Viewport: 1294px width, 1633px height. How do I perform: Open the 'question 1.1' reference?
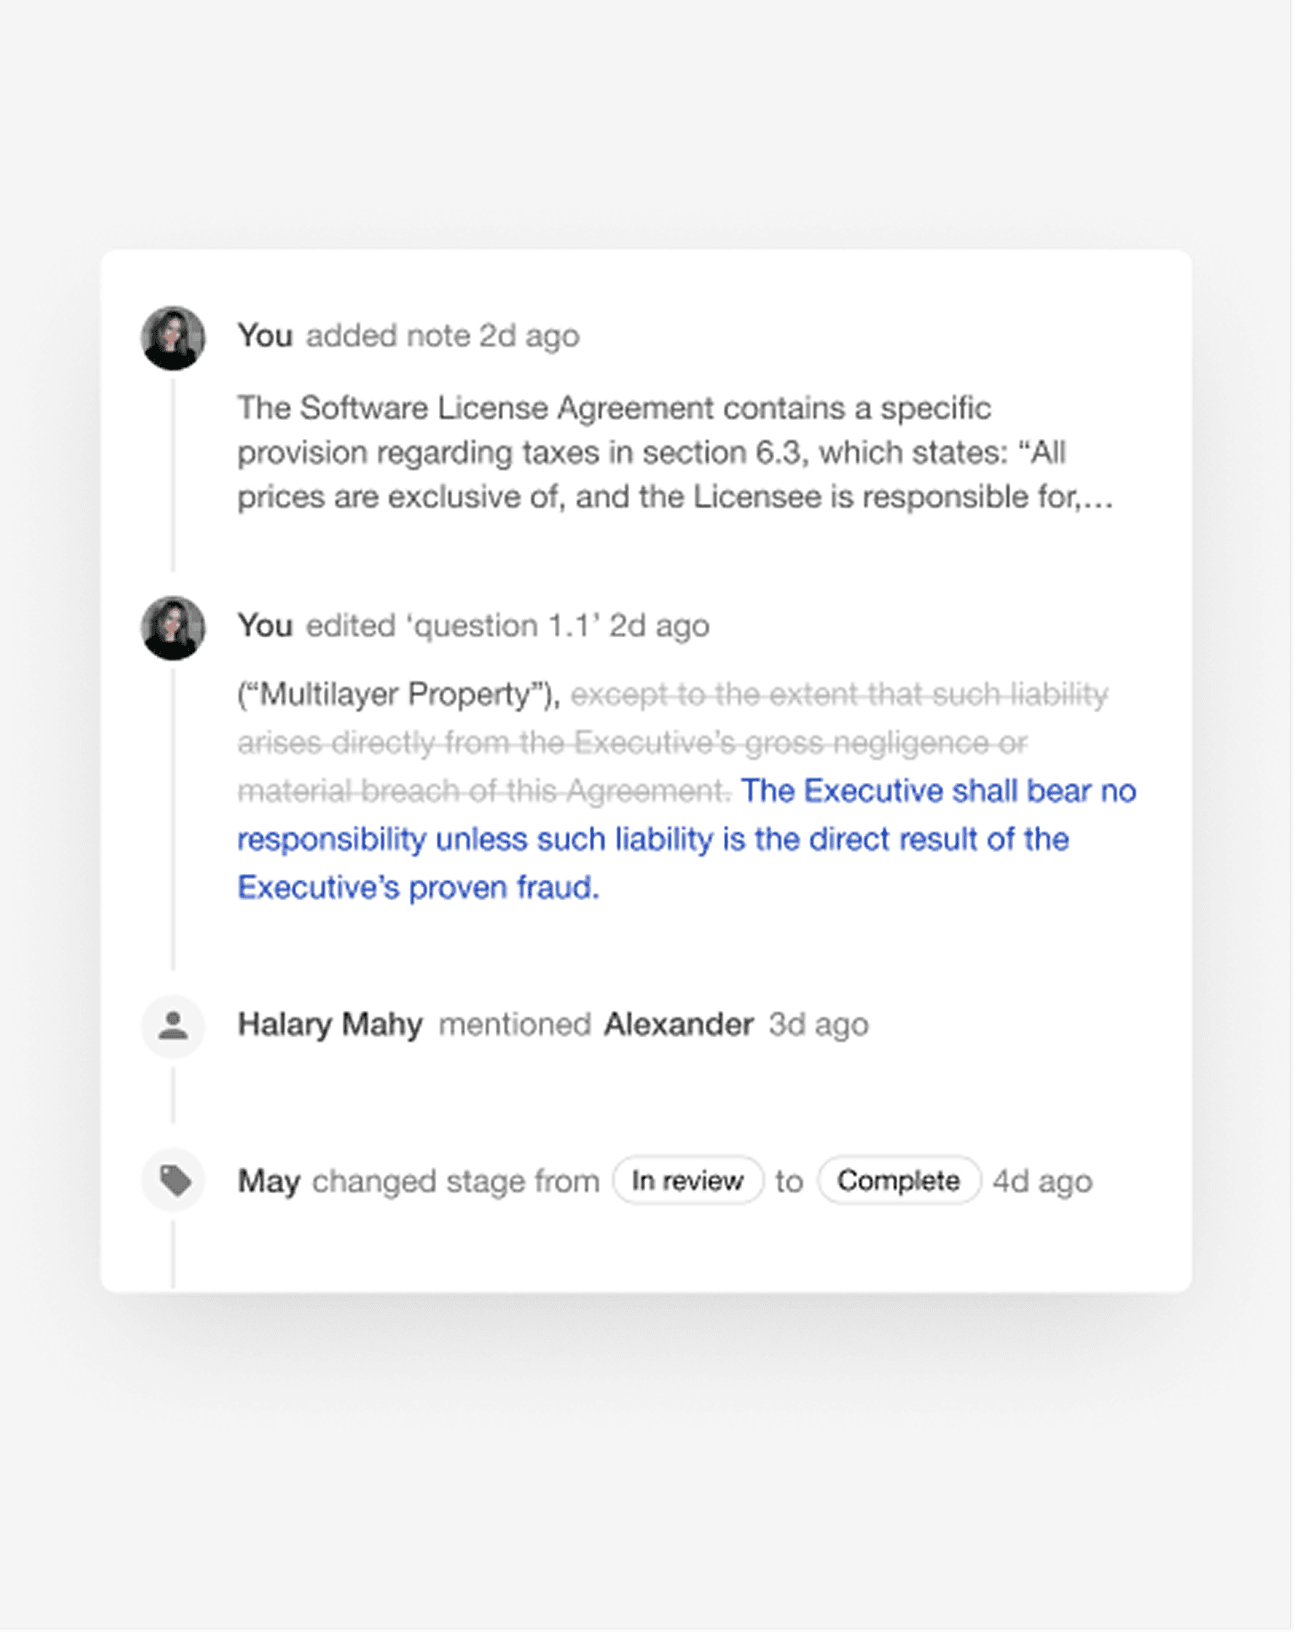[x=502, y=626]
